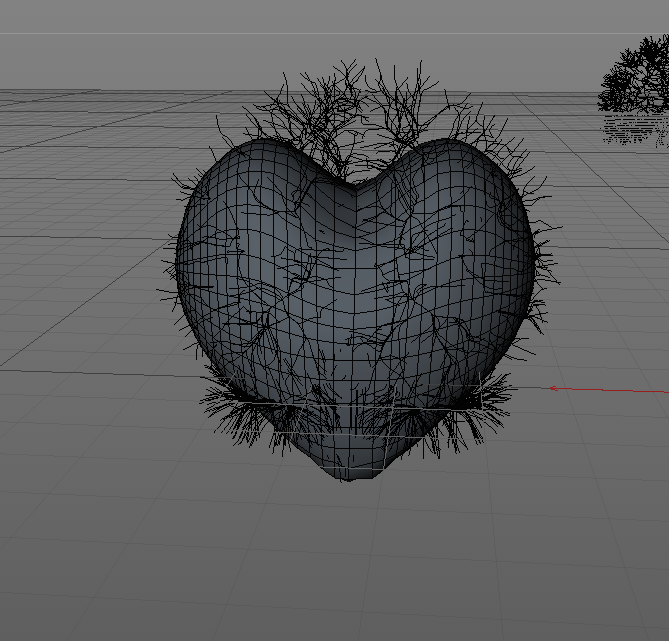This screenshot has height=641, width=669.
Task: Click the dotted points below the tree object
Action: coord(635,130)
